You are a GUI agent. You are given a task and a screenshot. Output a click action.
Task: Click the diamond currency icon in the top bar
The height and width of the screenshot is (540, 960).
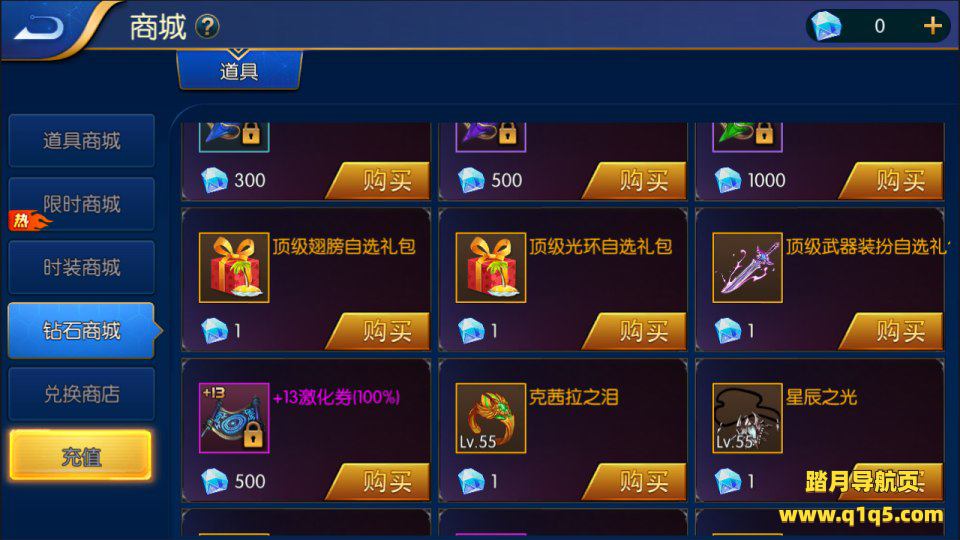pyautogui.click(x=826, y=26)
